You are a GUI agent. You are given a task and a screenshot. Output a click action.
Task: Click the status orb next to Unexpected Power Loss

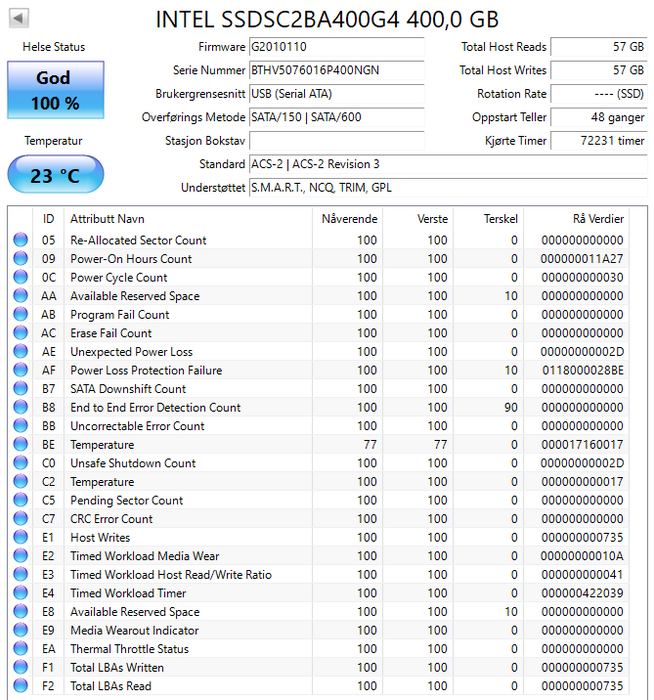point(20,352)
